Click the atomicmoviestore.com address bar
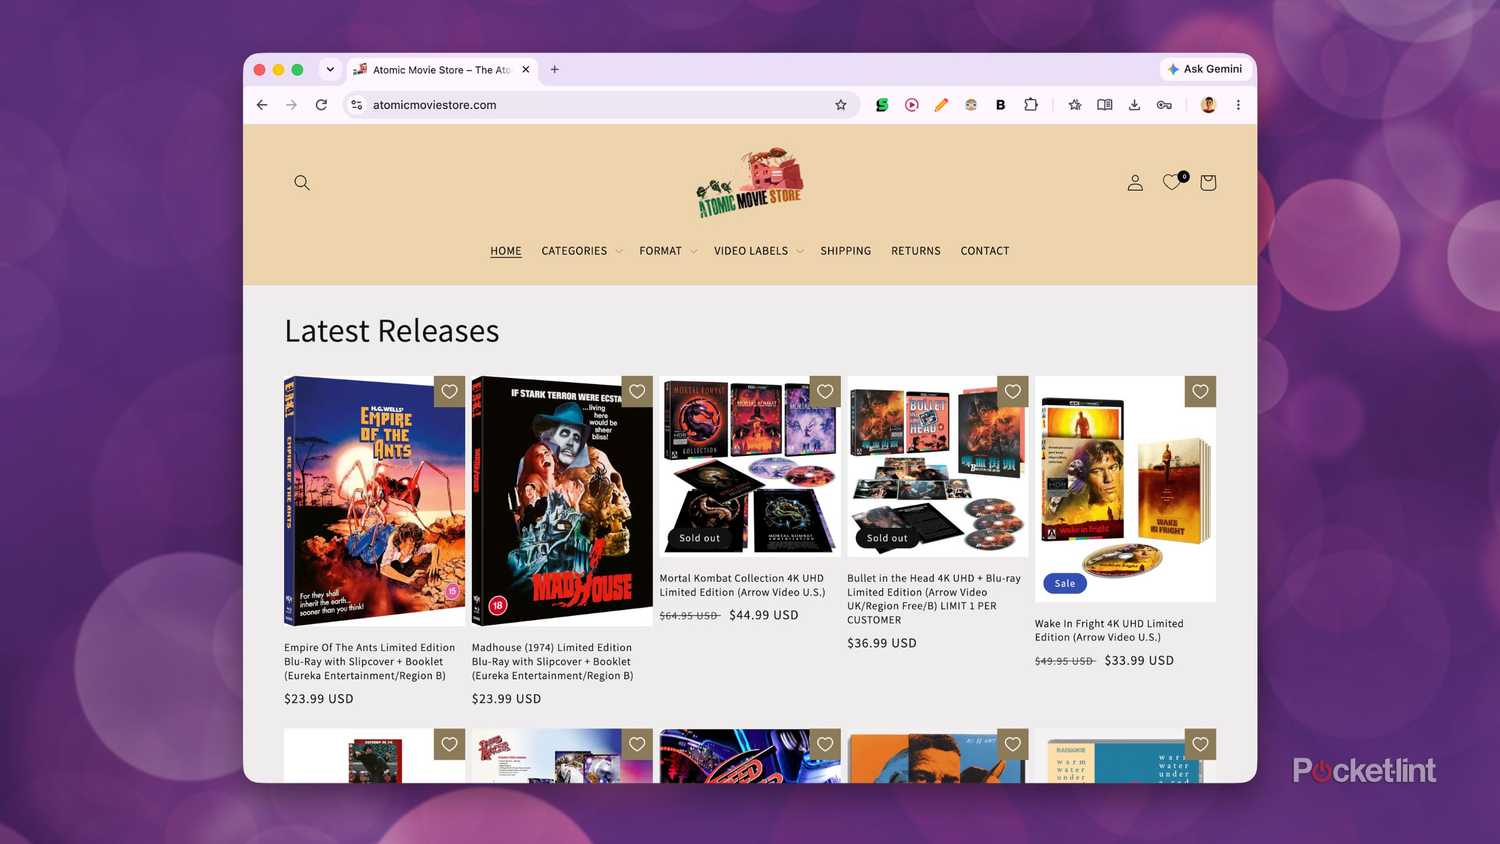The image size is (1500, 844). point(600,105)
